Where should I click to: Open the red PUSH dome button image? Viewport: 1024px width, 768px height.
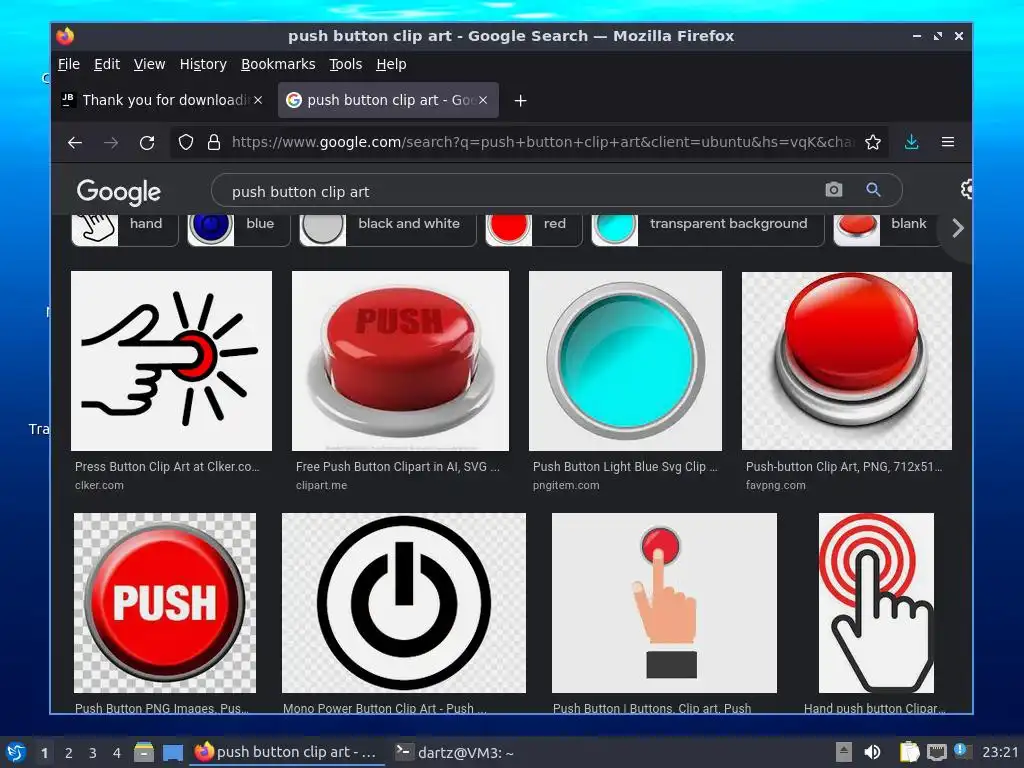400,360
